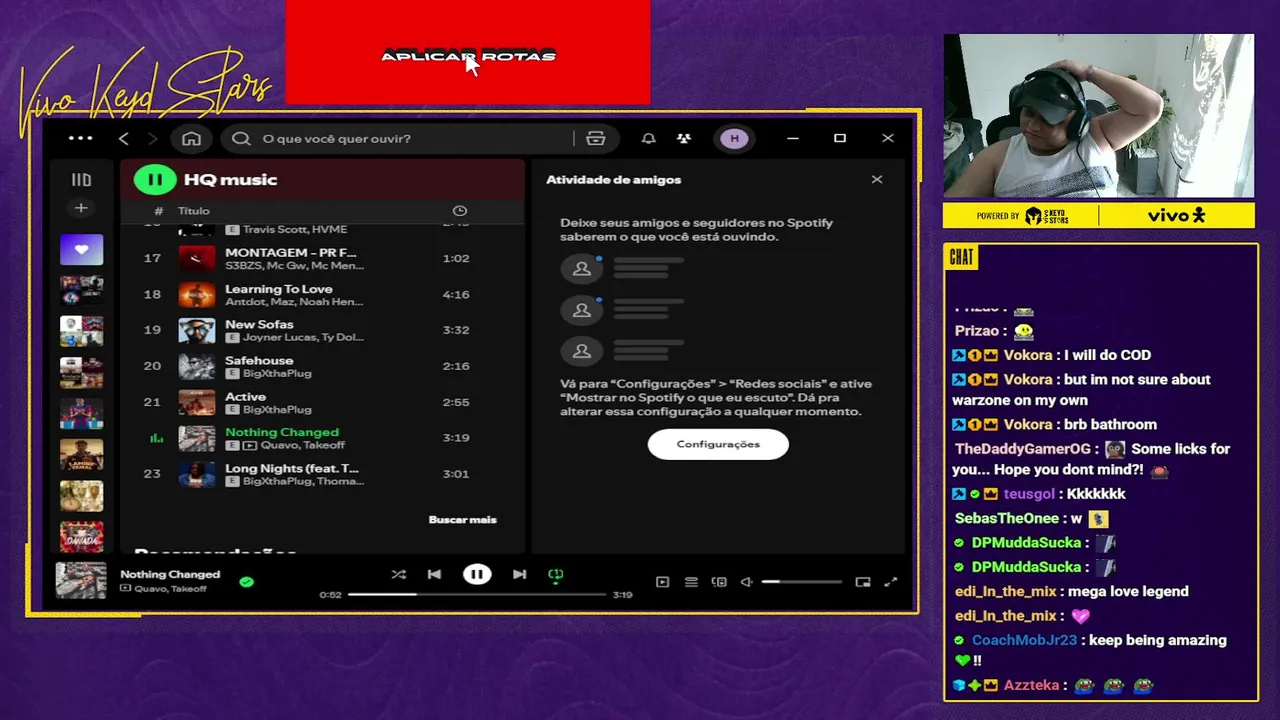This screenshot has height=720, width=1280.
Task: Click the username SebasTheOnee in chat
Action: click(1006, 518)
